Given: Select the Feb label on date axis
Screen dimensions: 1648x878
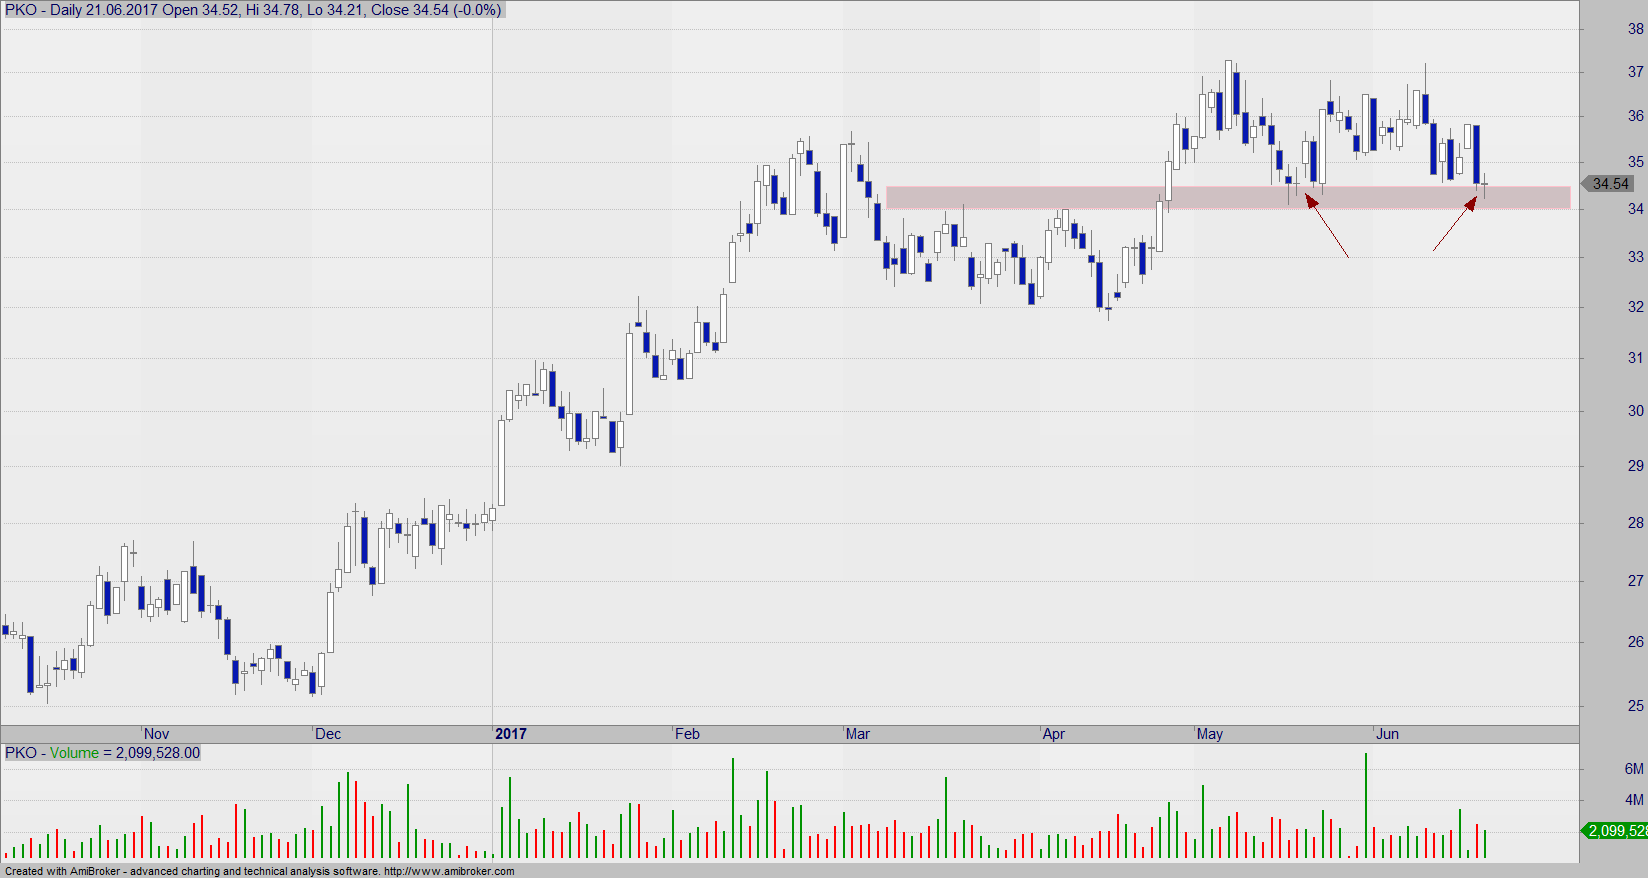Looking at the screenshot, I should coord(687,734).
